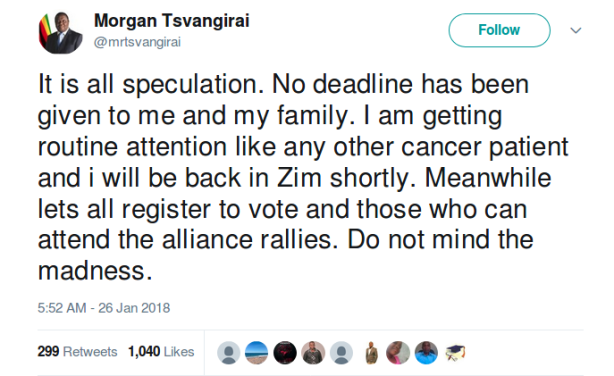Open the graduation cap liker avatar

coord(455,352)
